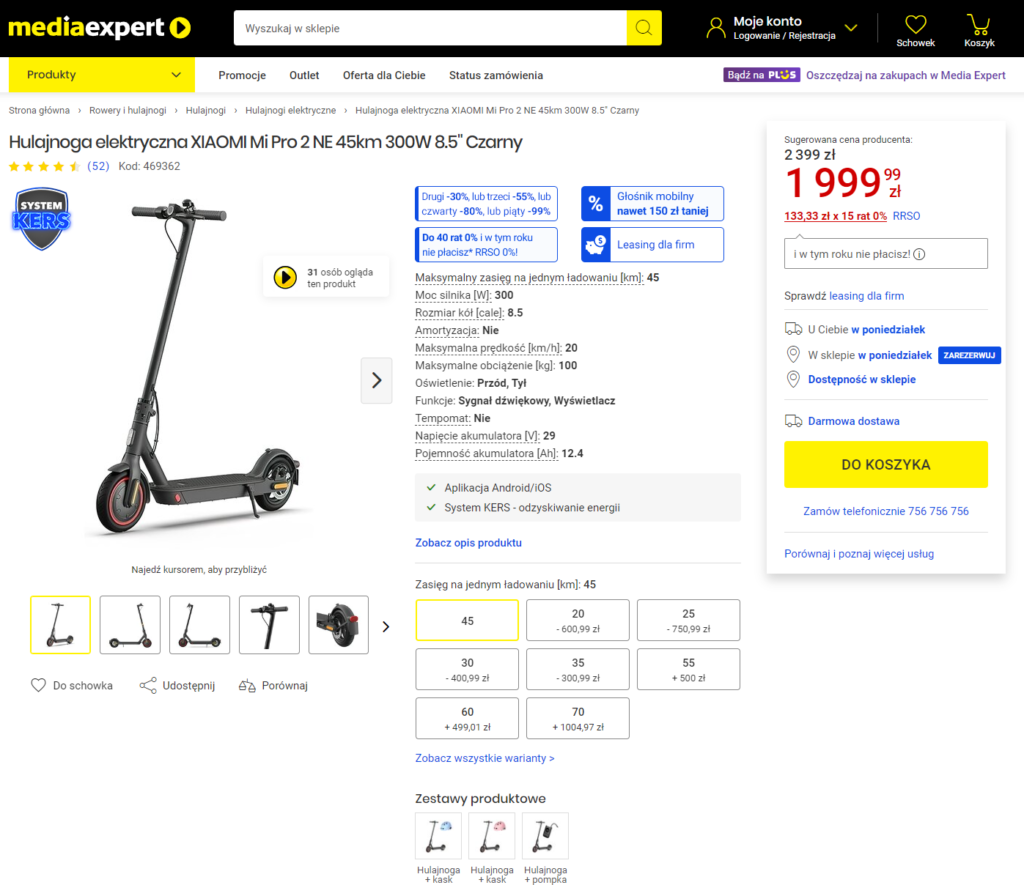Open the Schowek heart icon

point(915,25)
